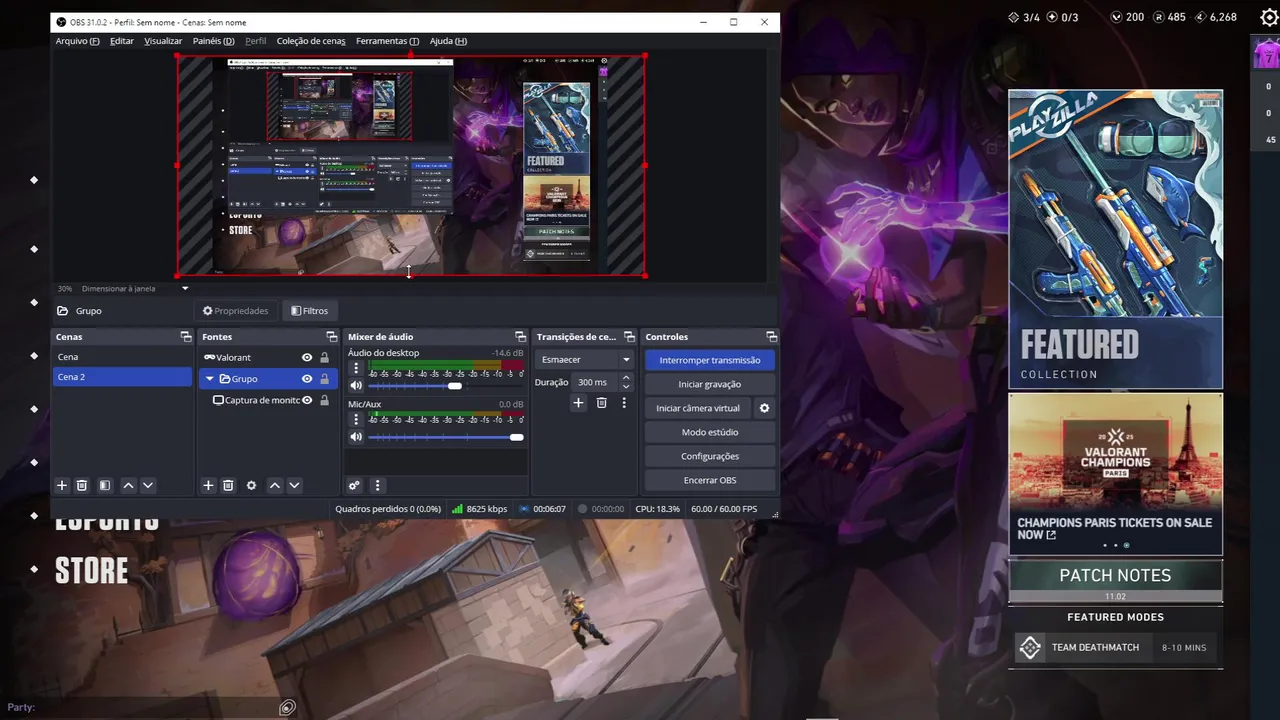The width and height of the screenshot is (1280, 720).
Task: Click Encerrar OBS button
Action: pyautogui.click(x=710, y=480)
